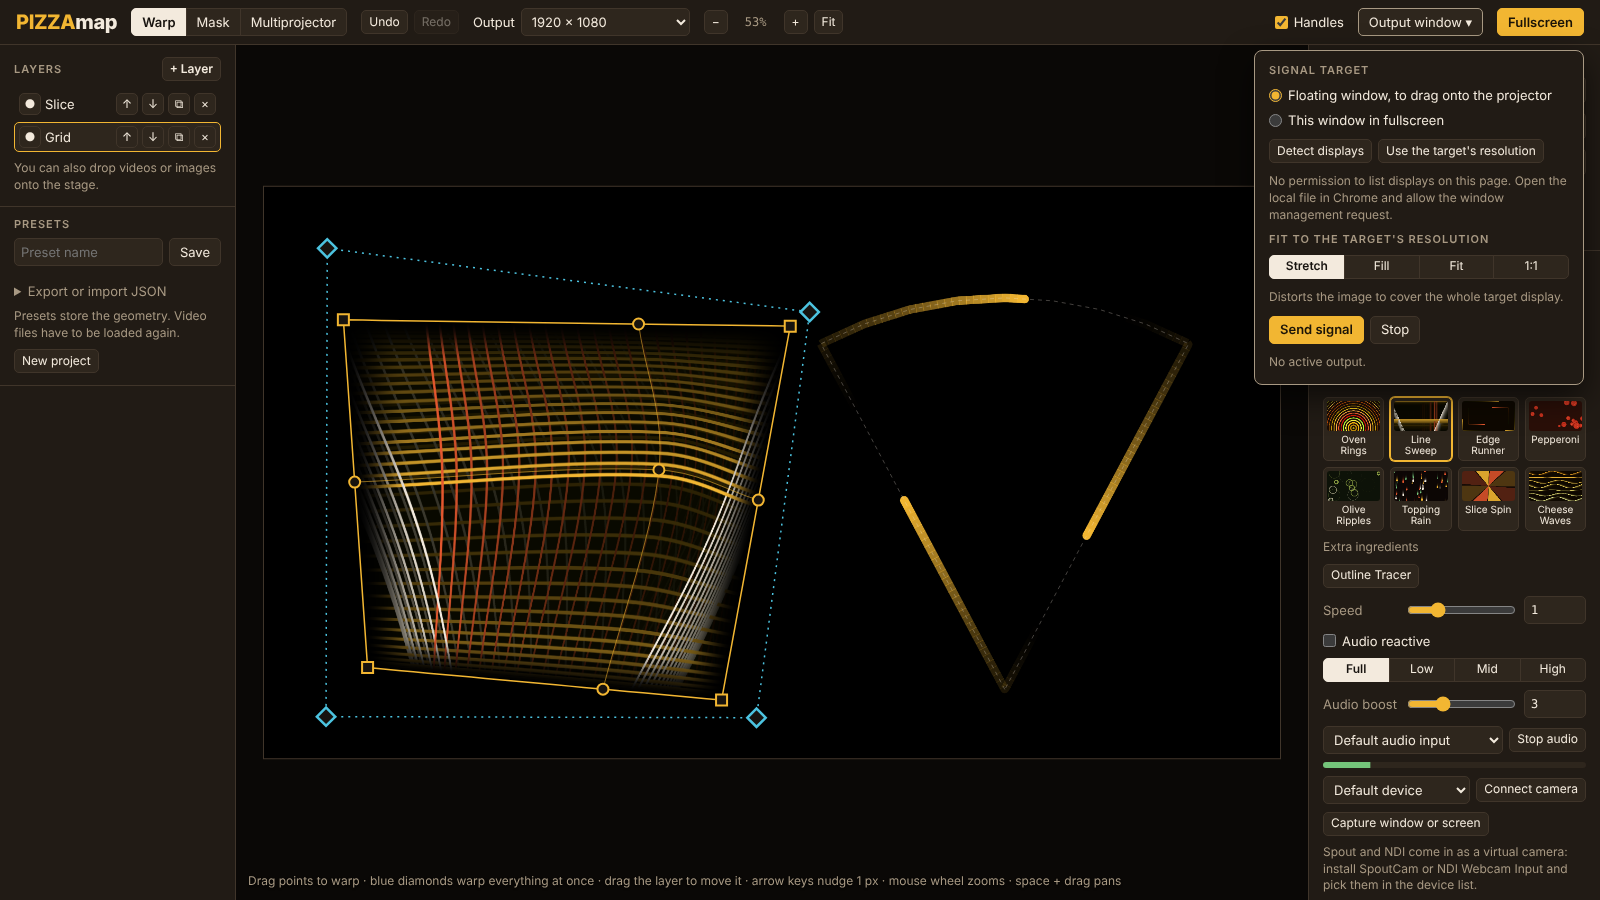Duplicate the Slice layer
This screenshot has width=1600, height=900.
pos(179,104)
